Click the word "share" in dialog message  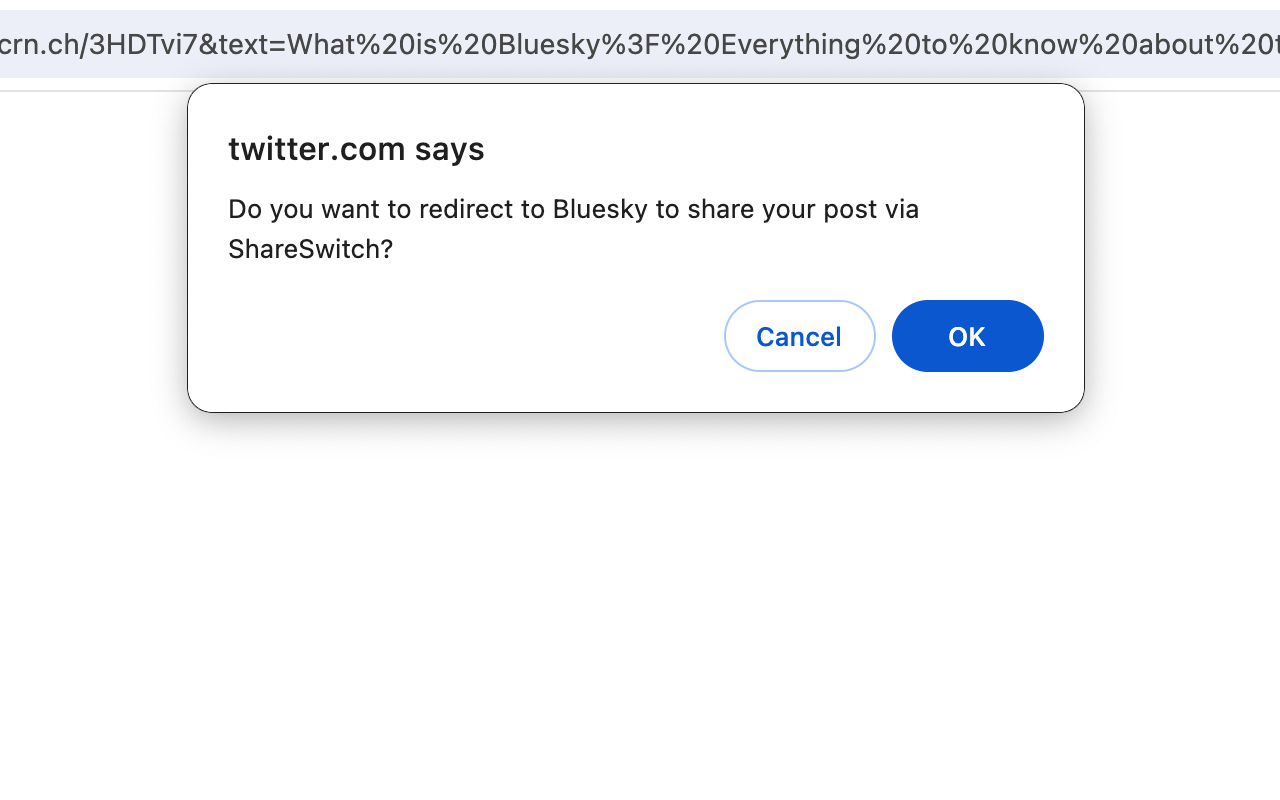[x=720, y=209]
